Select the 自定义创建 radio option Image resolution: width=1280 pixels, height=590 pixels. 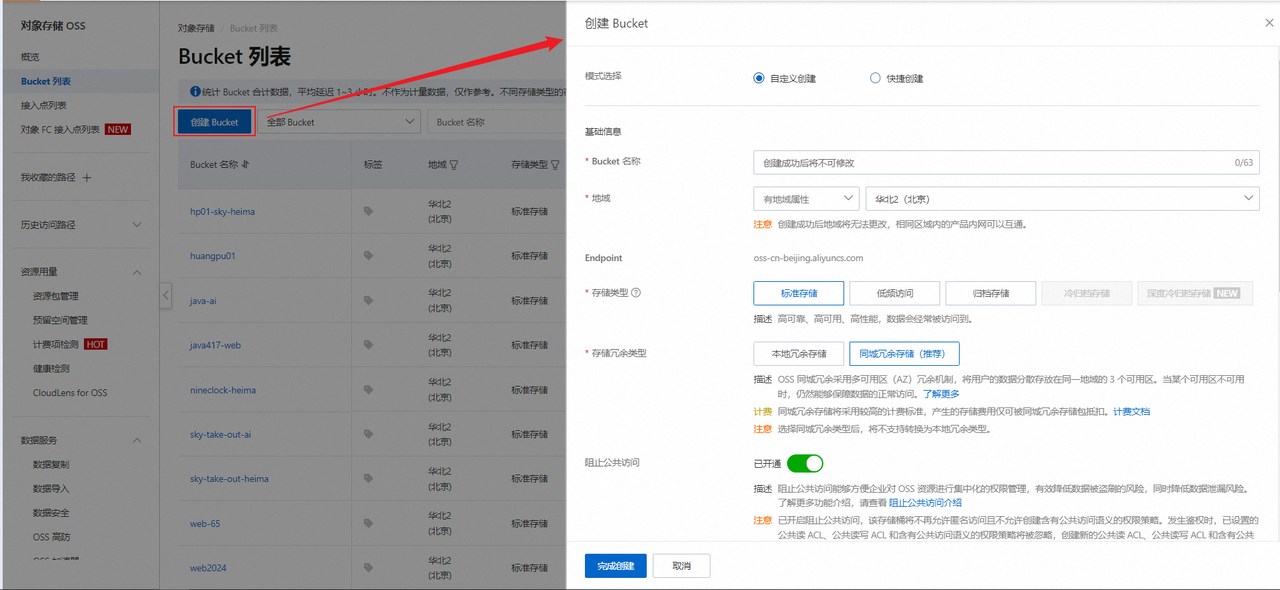click(x=759, y=78)
